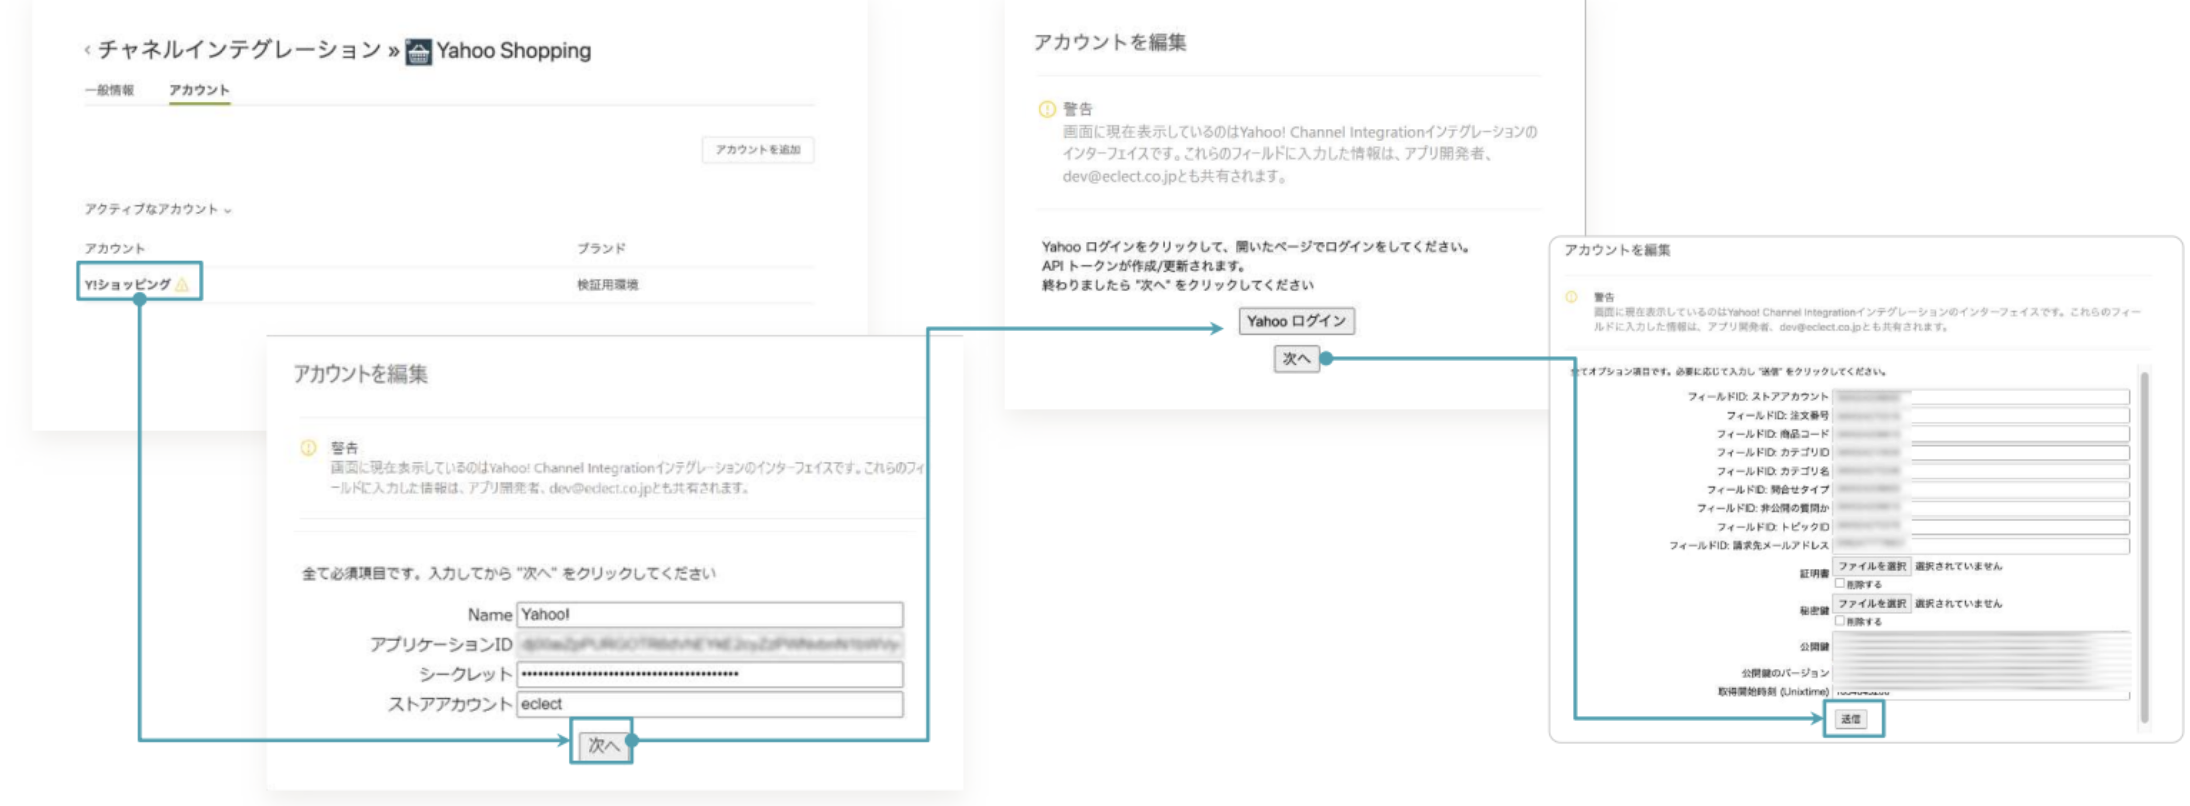
Task: Click the 送信 submit button
Action: pos(1851,719)
